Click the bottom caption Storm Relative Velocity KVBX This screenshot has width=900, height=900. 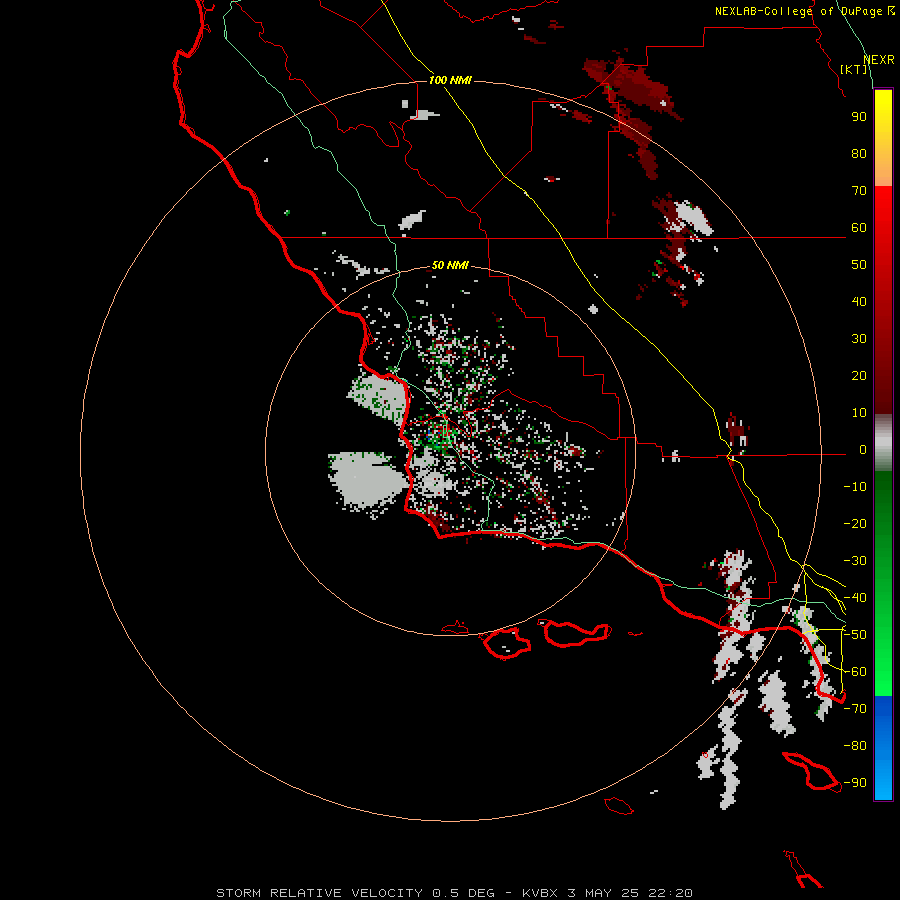point(454,893)
